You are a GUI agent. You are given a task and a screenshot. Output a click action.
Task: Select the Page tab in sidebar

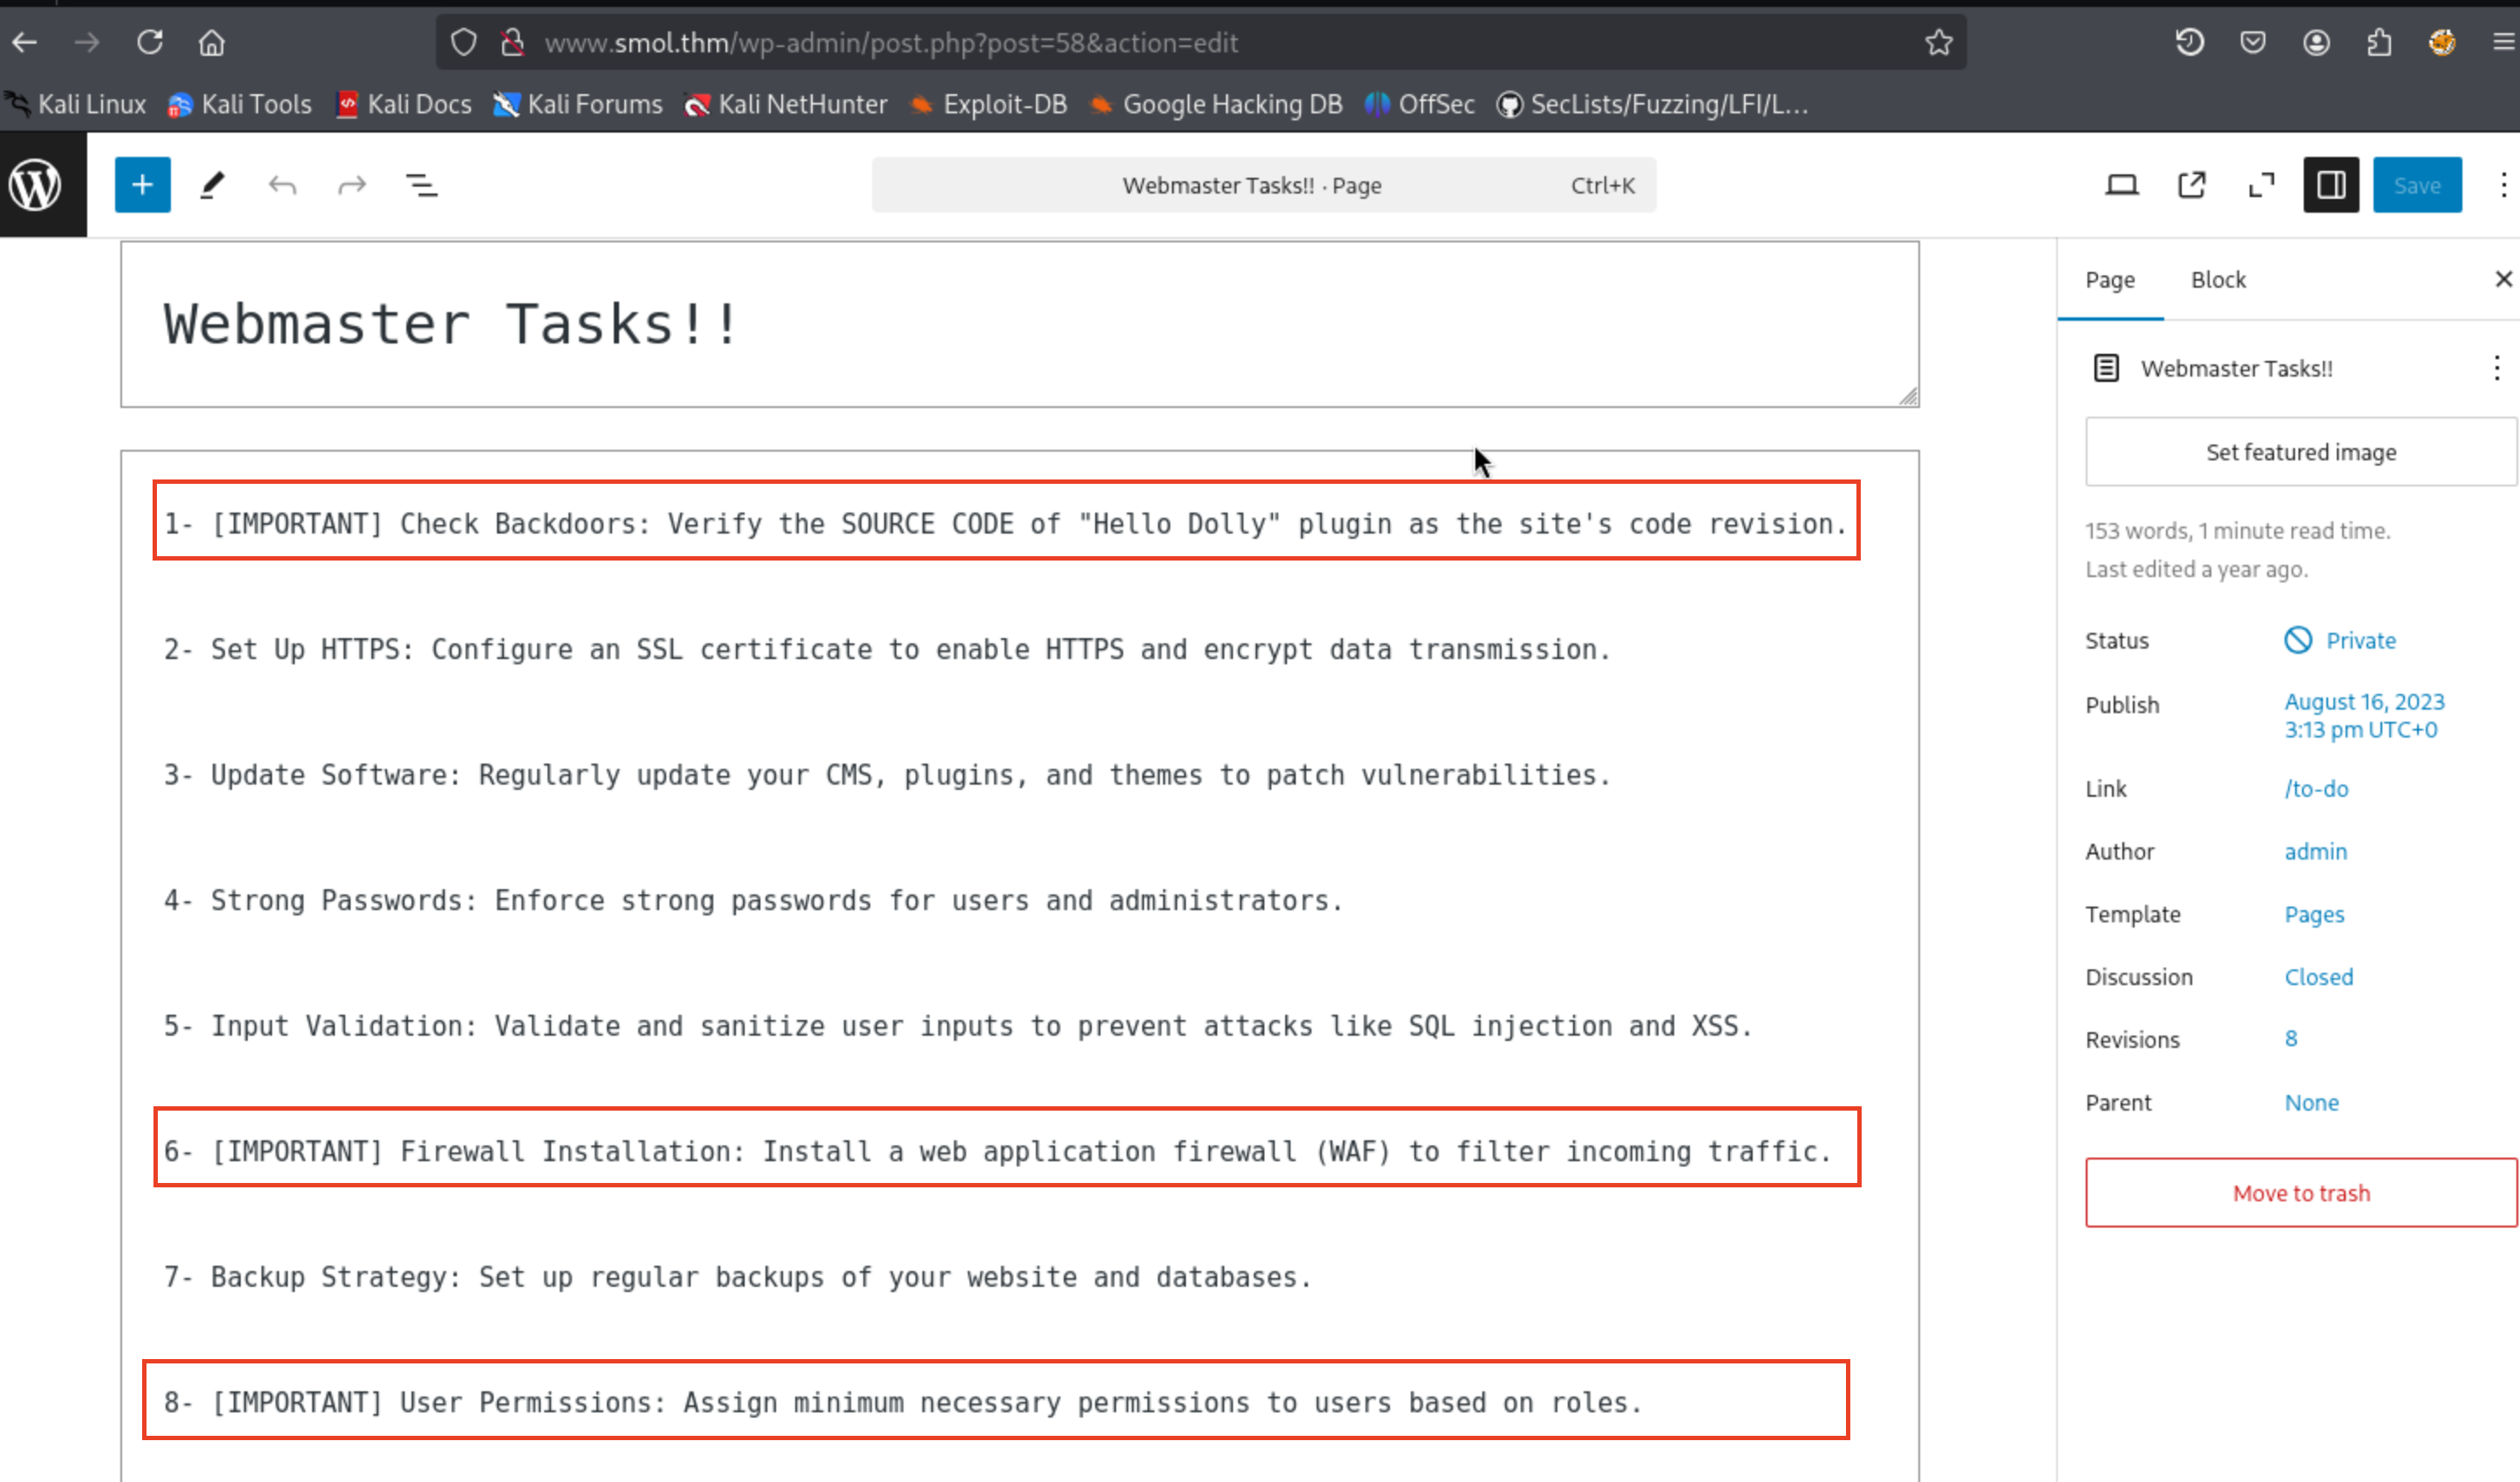click(2109, 280)
